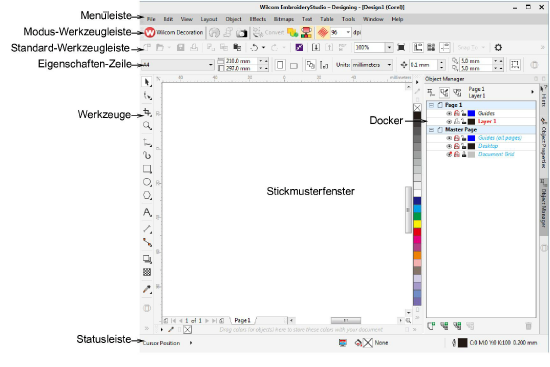Click the Paste clipboard icon
The image size is (550, 367).
pyautogui.click(x=237, y=47)
